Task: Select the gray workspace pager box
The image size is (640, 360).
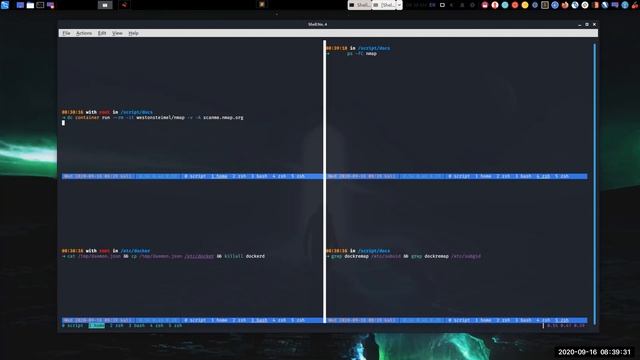Action: [x=105, y=5]
